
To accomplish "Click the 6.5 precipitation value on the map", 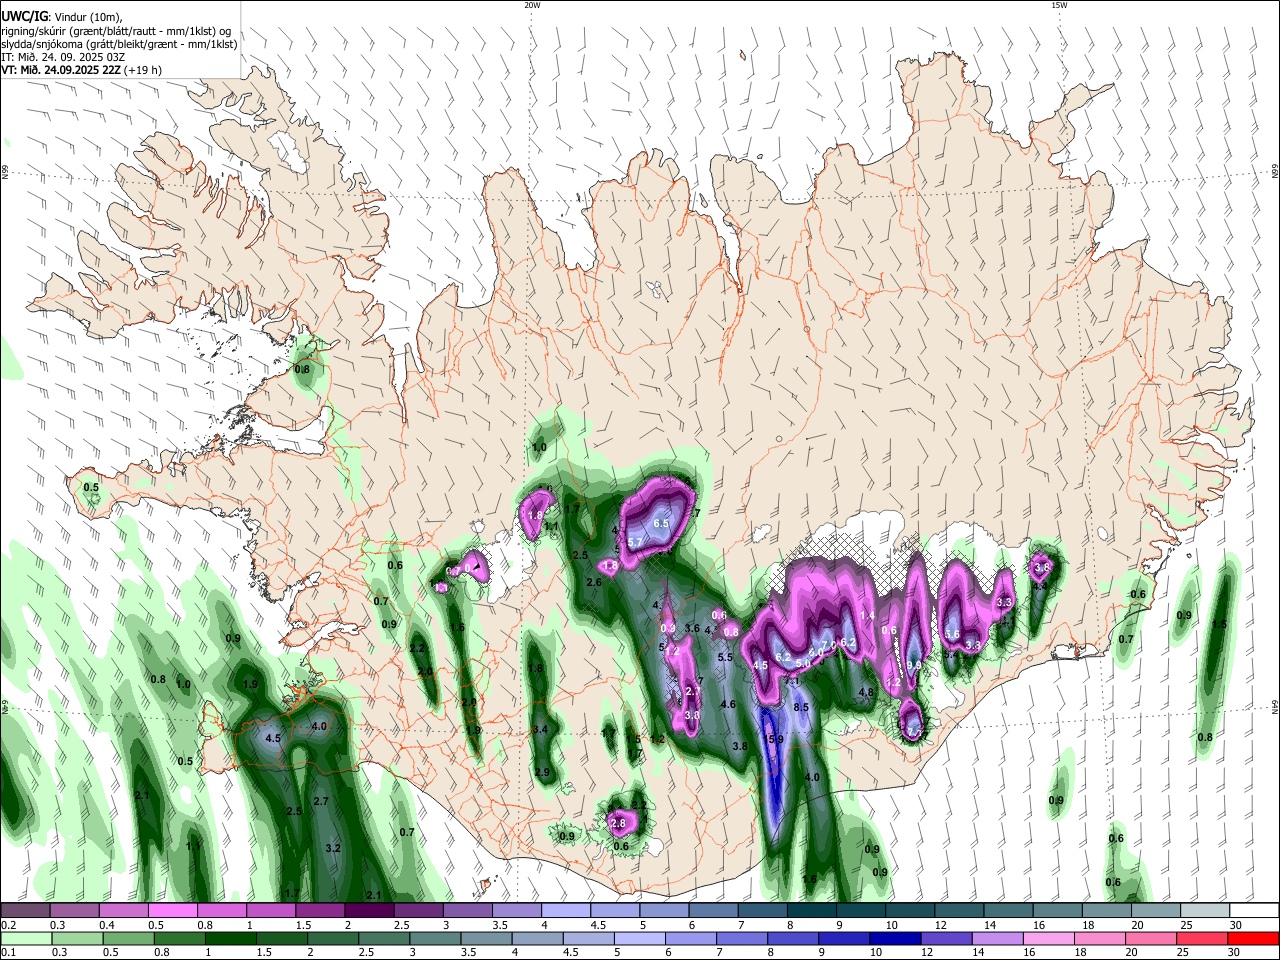I will click(661, 523).
